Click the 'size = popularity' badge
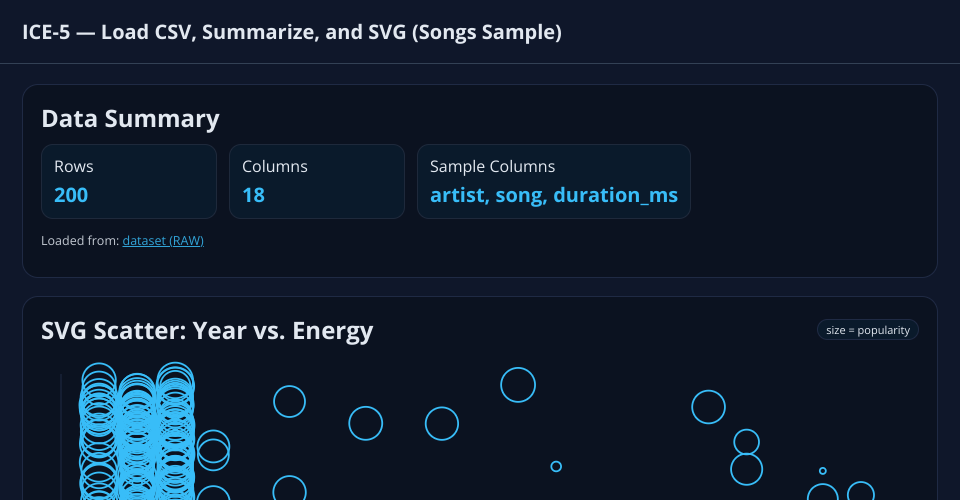 (x=868, y=330)
